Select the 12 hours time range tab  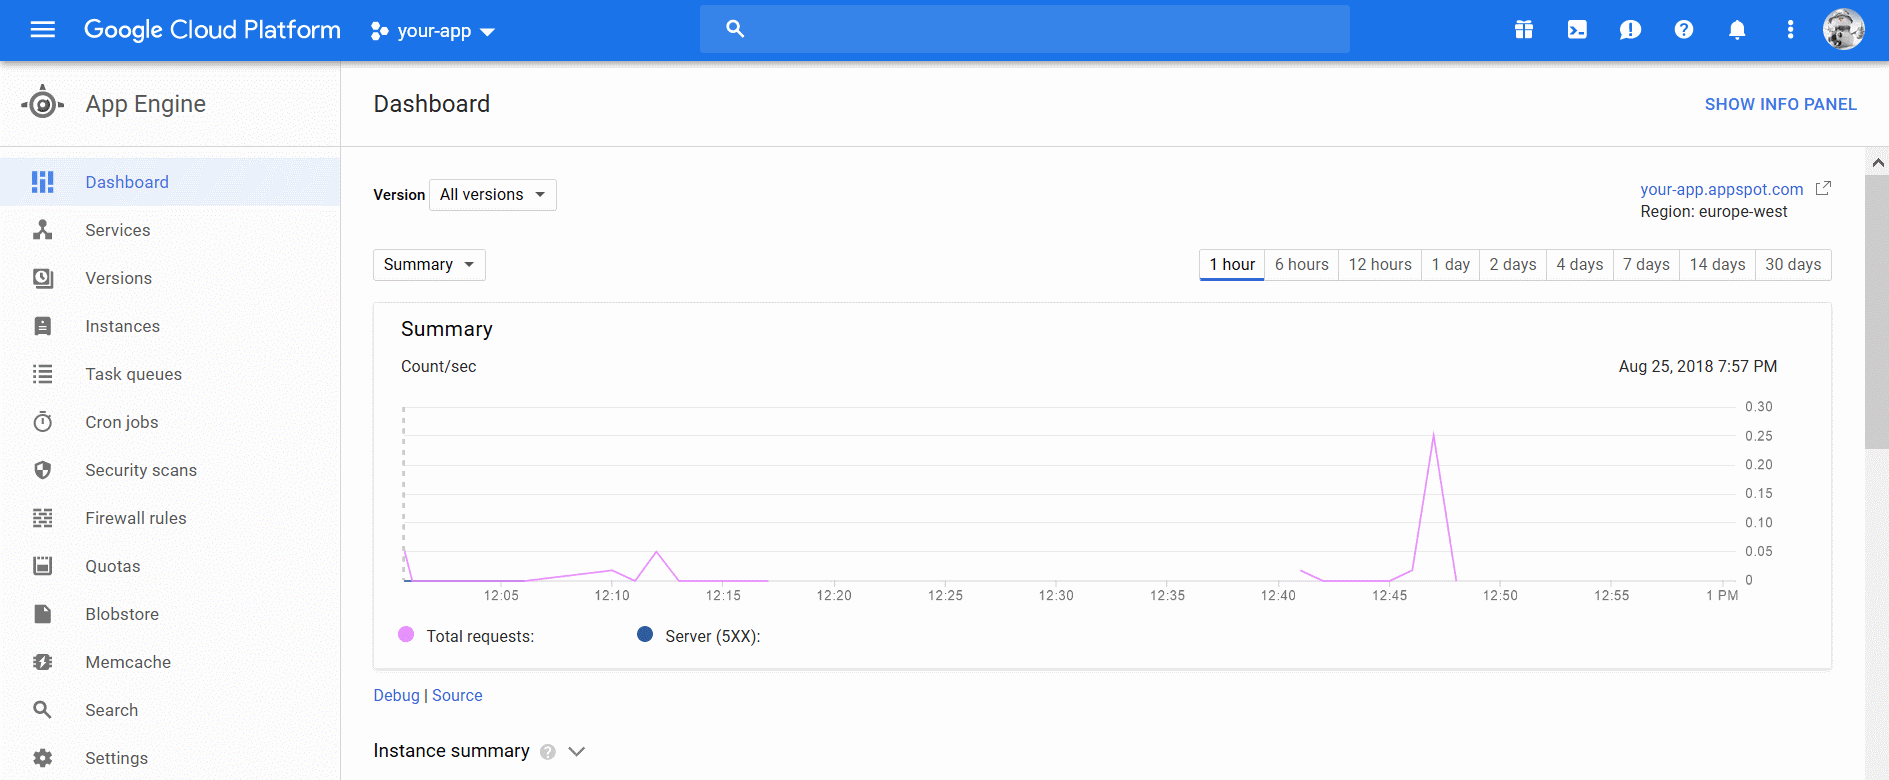[1380, 265]
